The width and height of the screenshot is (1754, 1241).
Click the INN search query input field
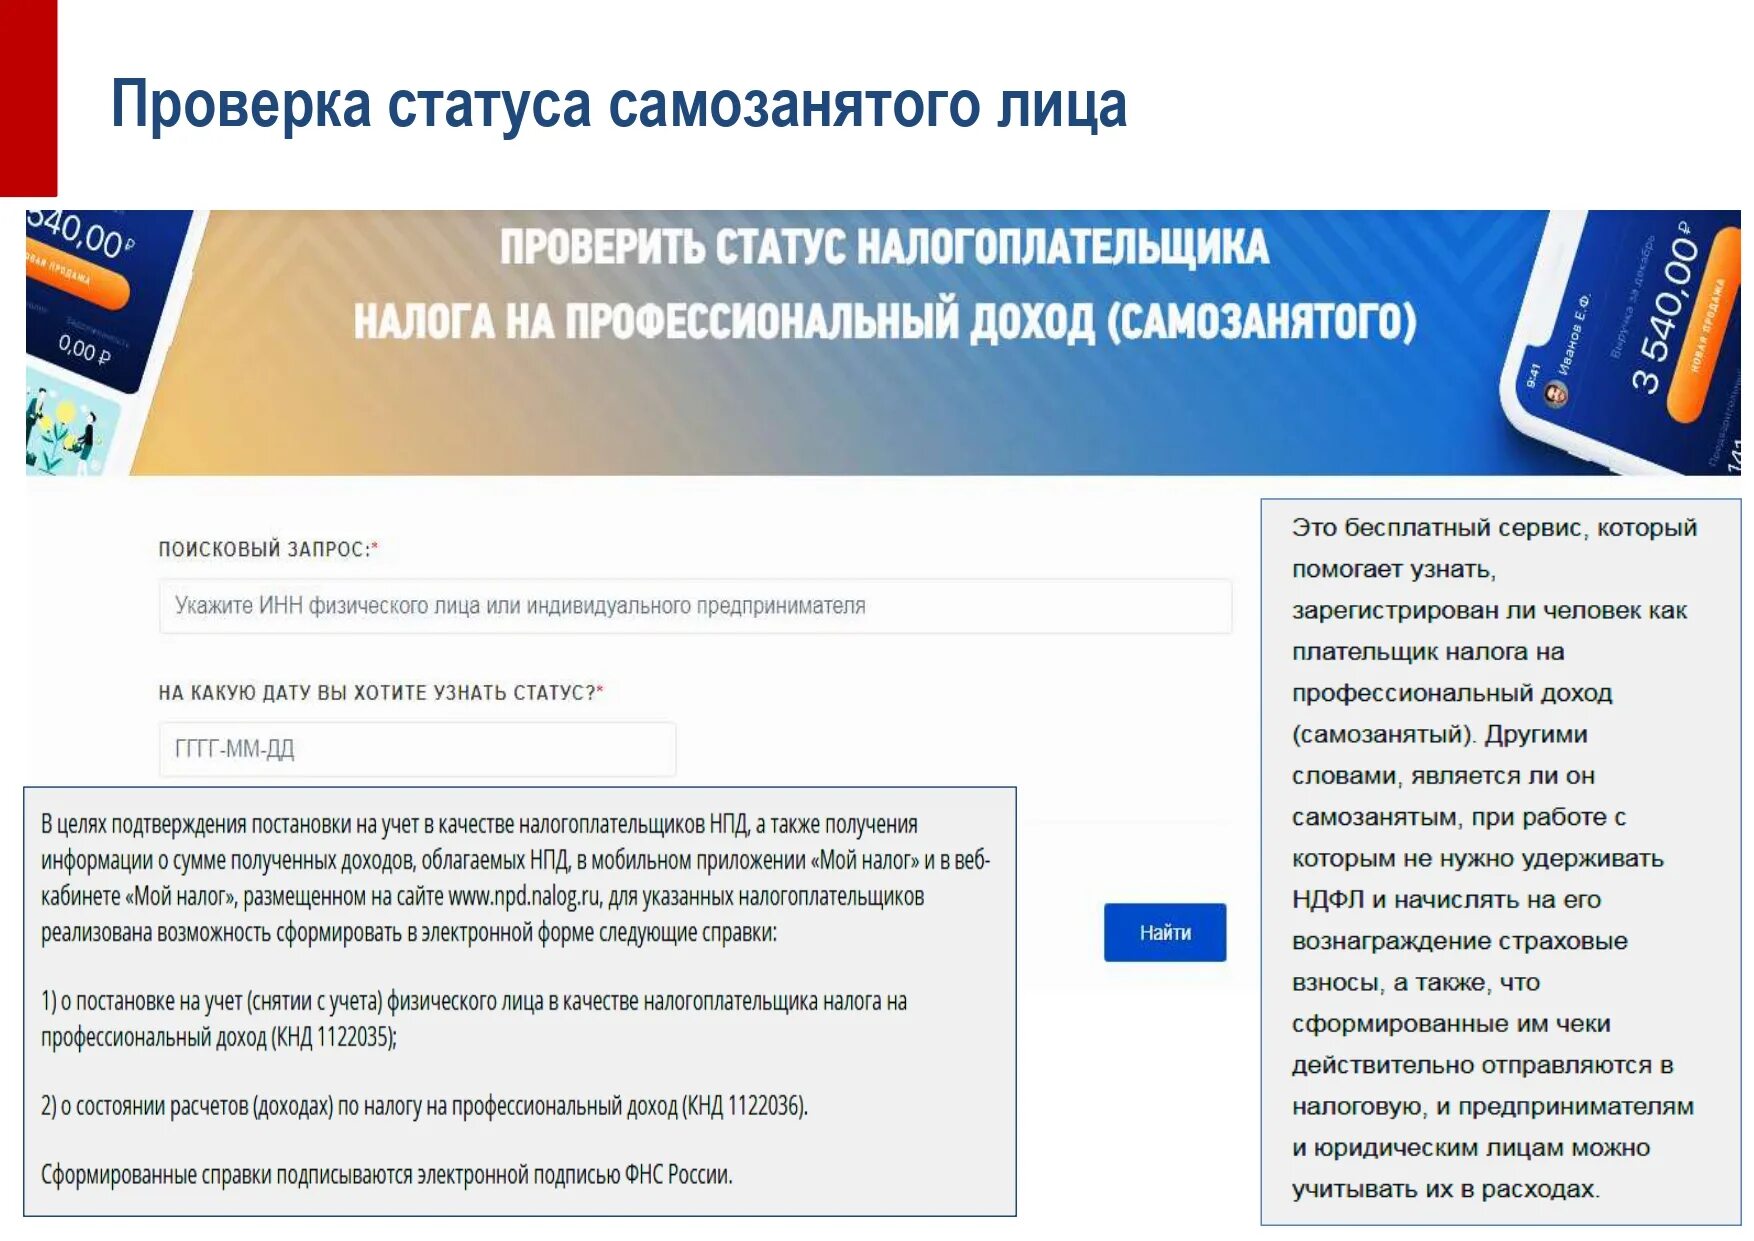695,606
